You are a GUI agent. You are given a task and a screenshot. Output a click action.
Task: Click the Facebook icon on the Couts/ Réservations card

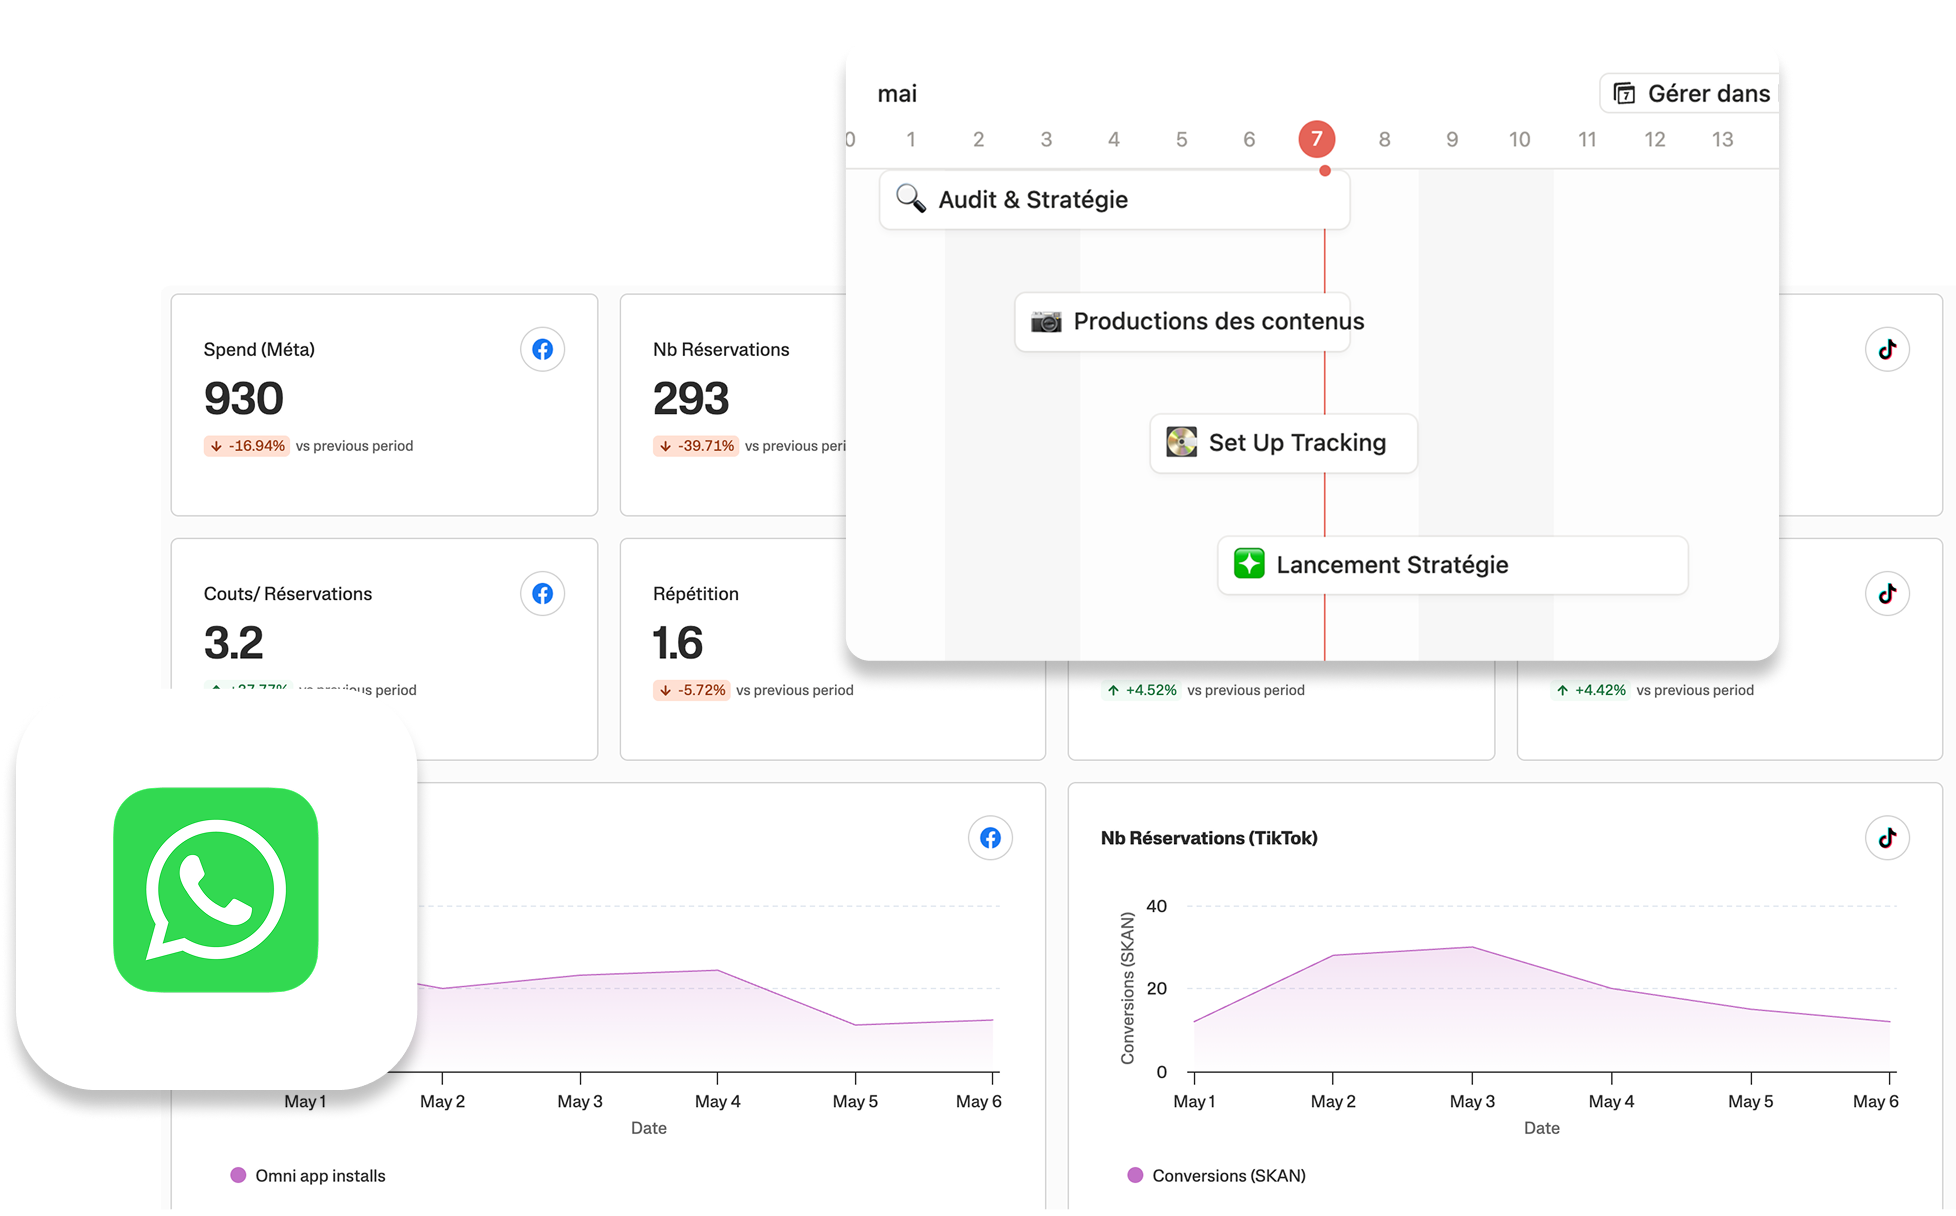tap(542, 594)
